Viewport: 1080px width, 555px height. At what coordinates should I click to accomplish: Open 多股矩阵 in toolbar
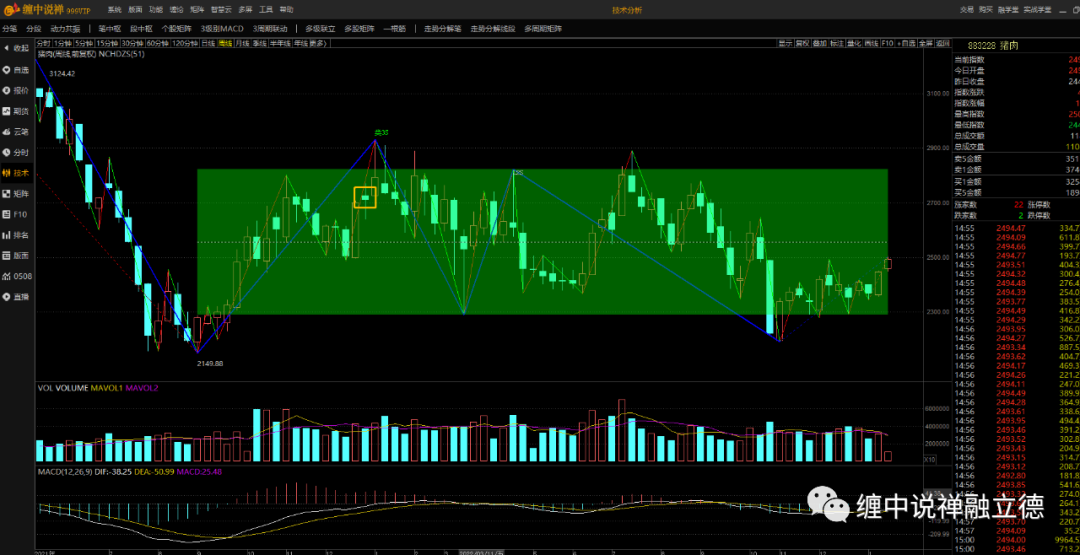click(x=360, y=29)
